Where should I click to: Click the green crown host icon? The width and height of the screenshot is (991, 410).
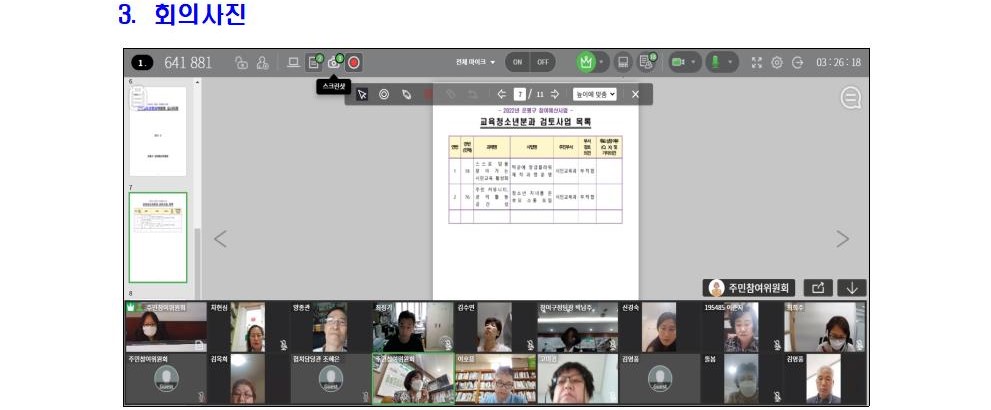tap(586, 63)
